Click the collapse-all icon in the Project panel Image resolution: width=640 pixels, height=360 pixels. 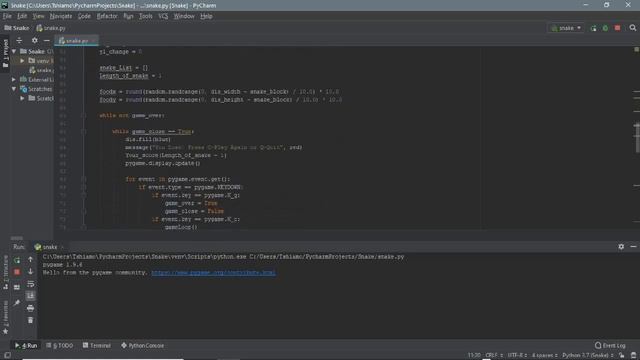[x=19, y=40]
